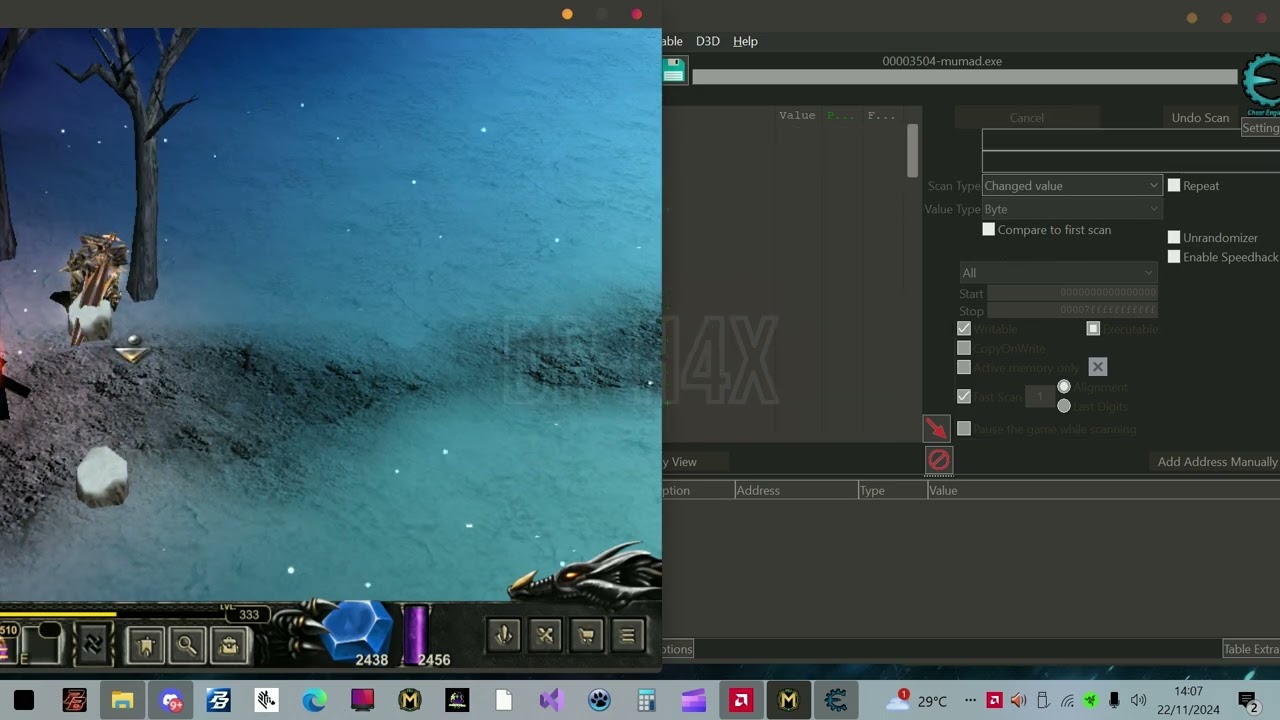Switch to Cheat Engine taskbar icon

pos(836,700)
